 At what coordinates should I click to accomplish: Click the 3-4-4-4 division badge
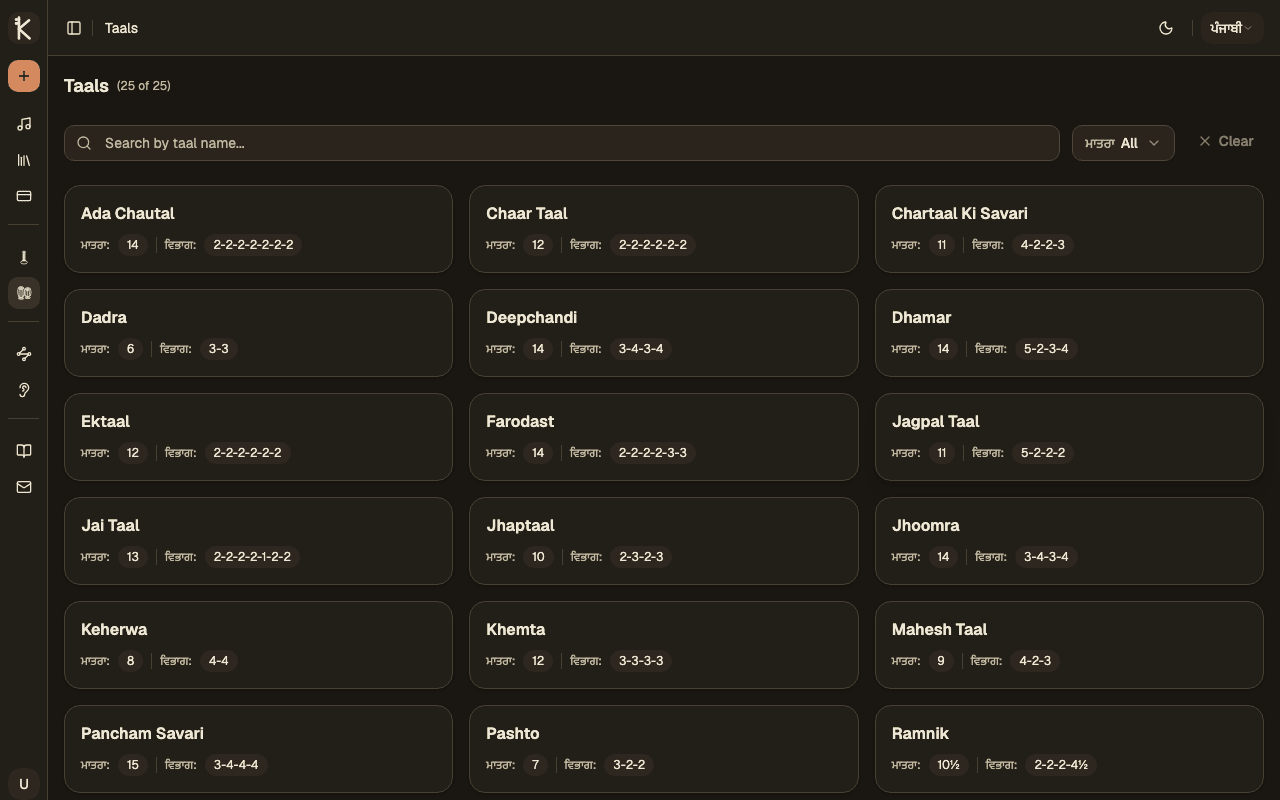(236, 765)
